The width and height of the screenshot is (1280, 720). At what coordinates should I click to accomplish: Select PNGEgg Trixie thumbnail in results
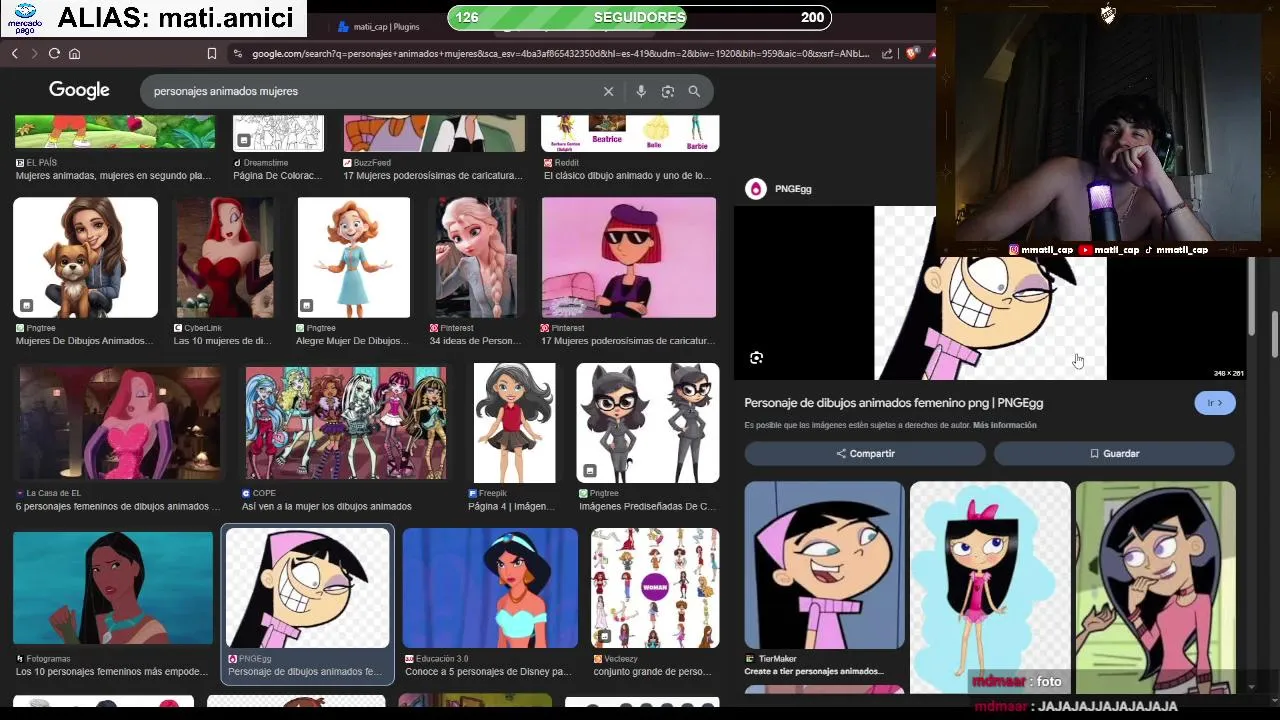point(307,588)
